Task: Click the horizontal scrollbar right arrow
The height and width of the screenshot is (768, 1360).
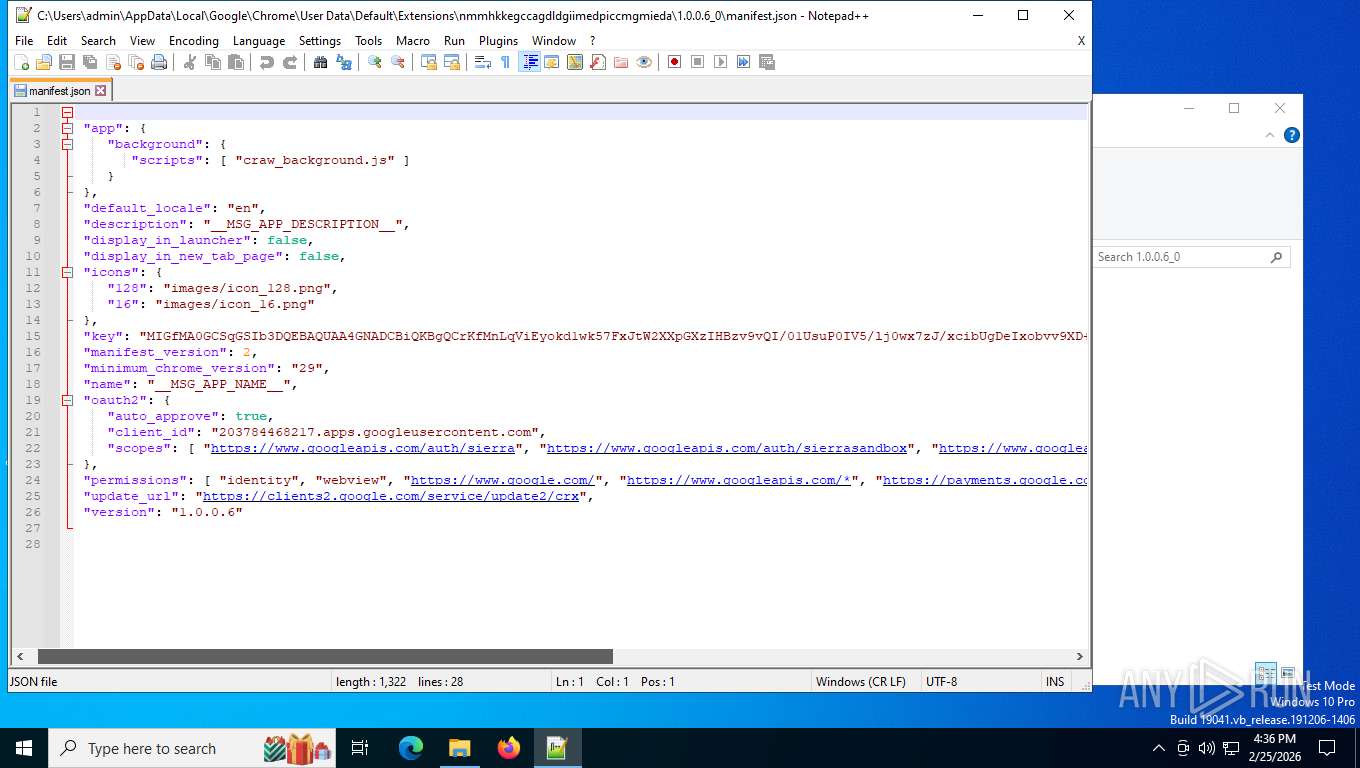Action: click(1080, 657)
